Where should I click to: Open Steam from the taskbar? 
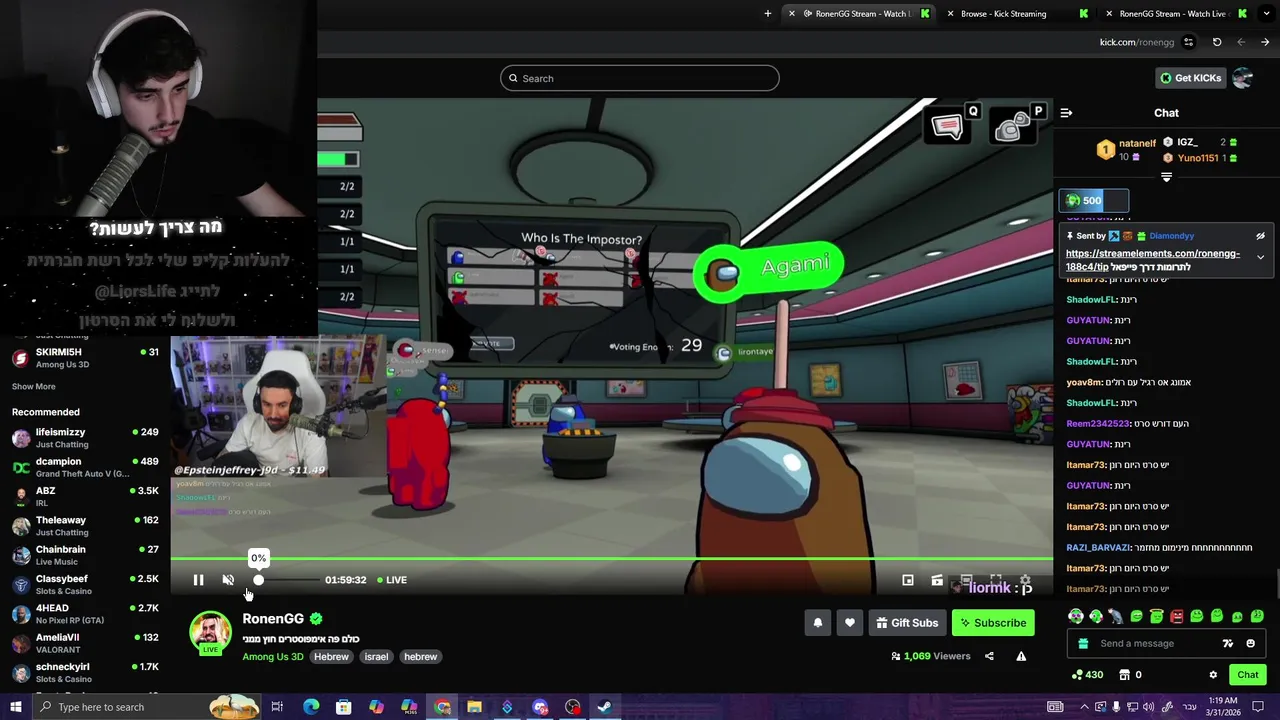[604, 707]
